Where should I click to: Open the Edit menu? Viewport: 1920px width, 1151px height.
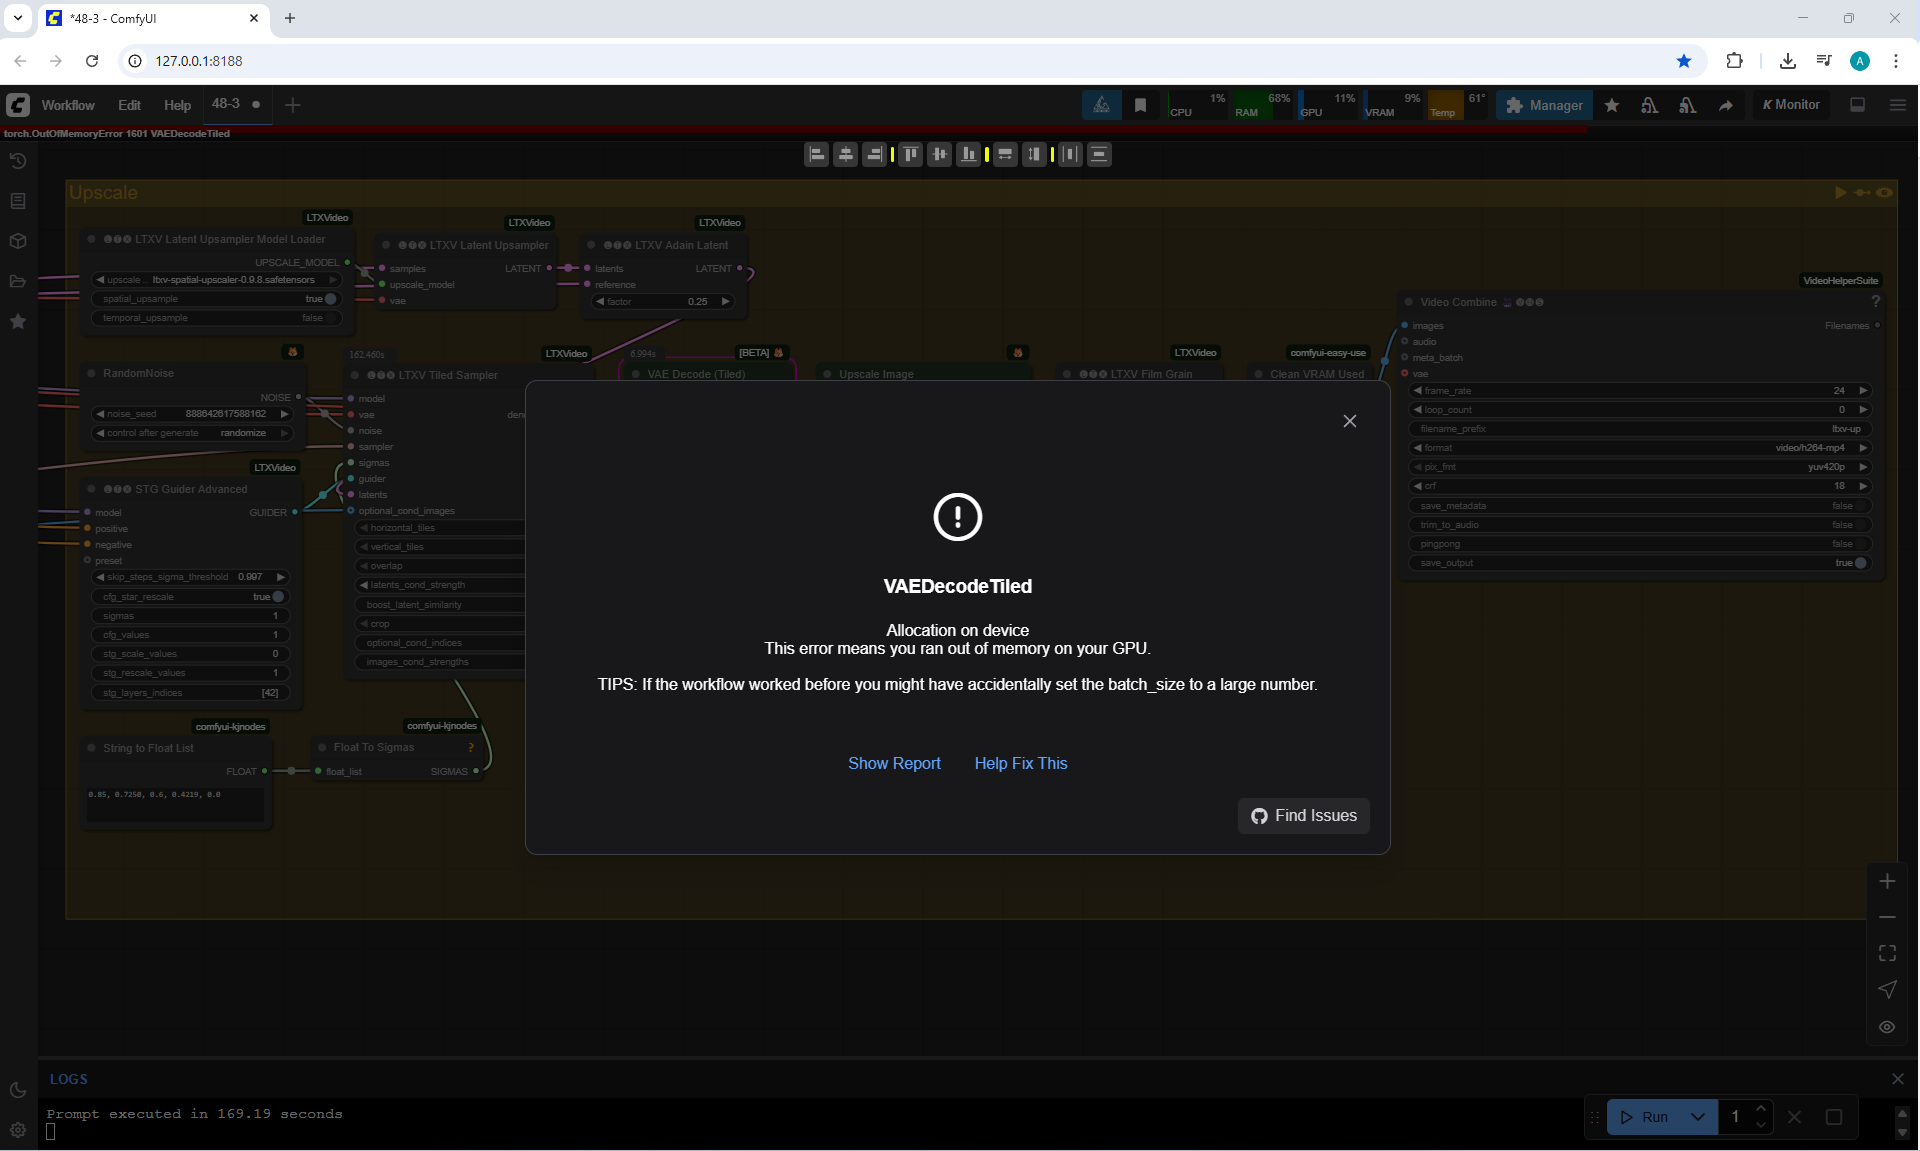click(129, 105)
